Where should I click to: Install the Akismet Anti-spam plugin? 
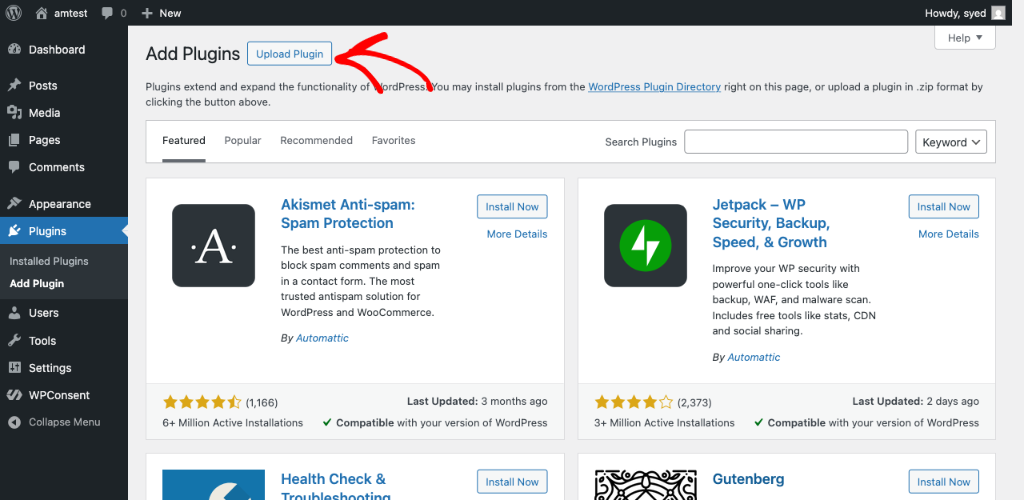[x=512, y=206]
